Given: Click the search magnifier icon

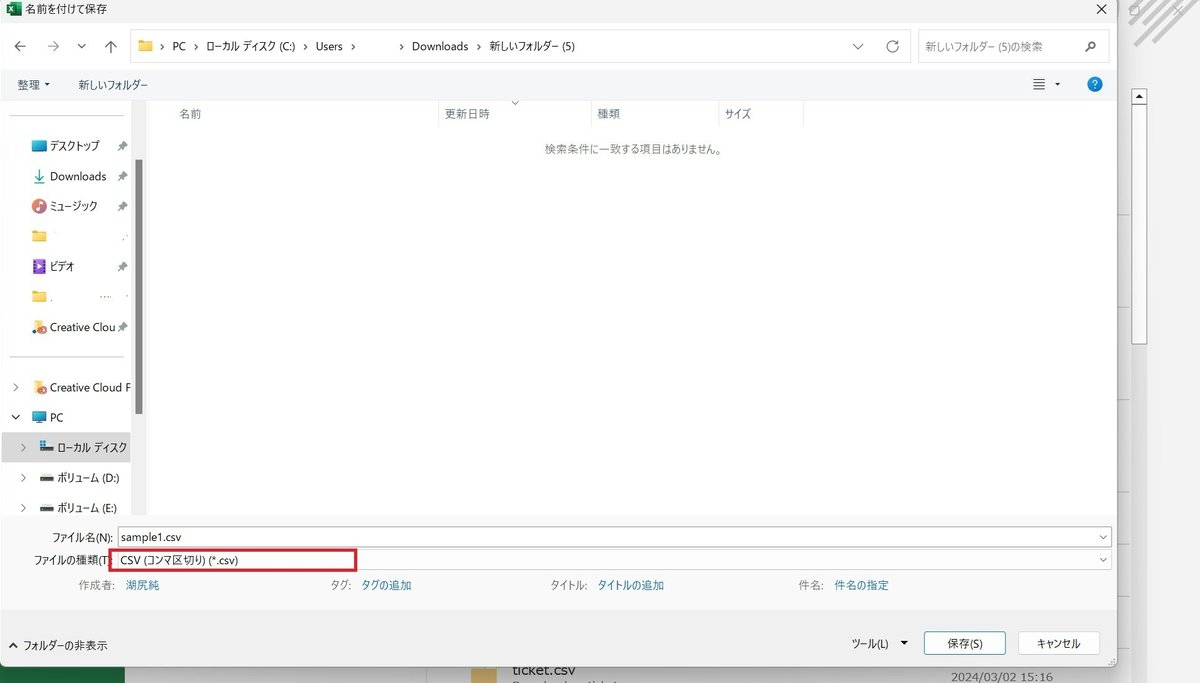Looking at the screenshot, I should (x=1091, y=46).
